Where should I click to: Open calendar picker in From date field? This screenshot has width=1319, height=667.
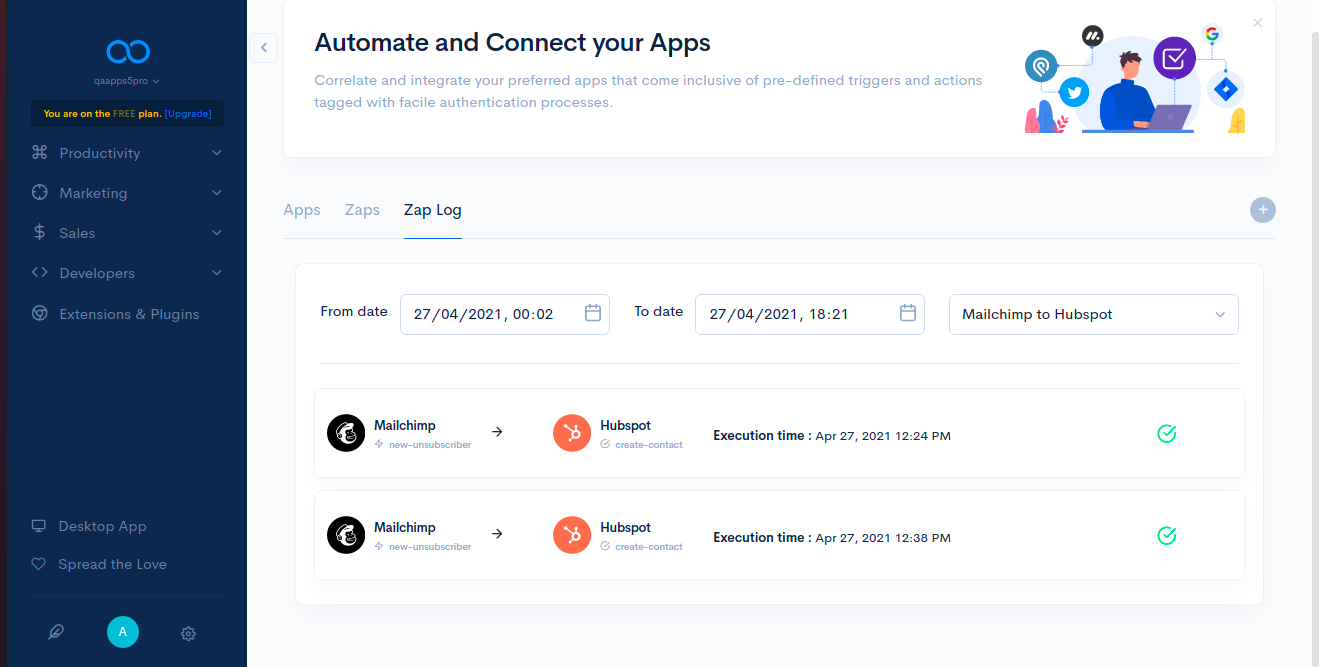[x=592, y=313]
